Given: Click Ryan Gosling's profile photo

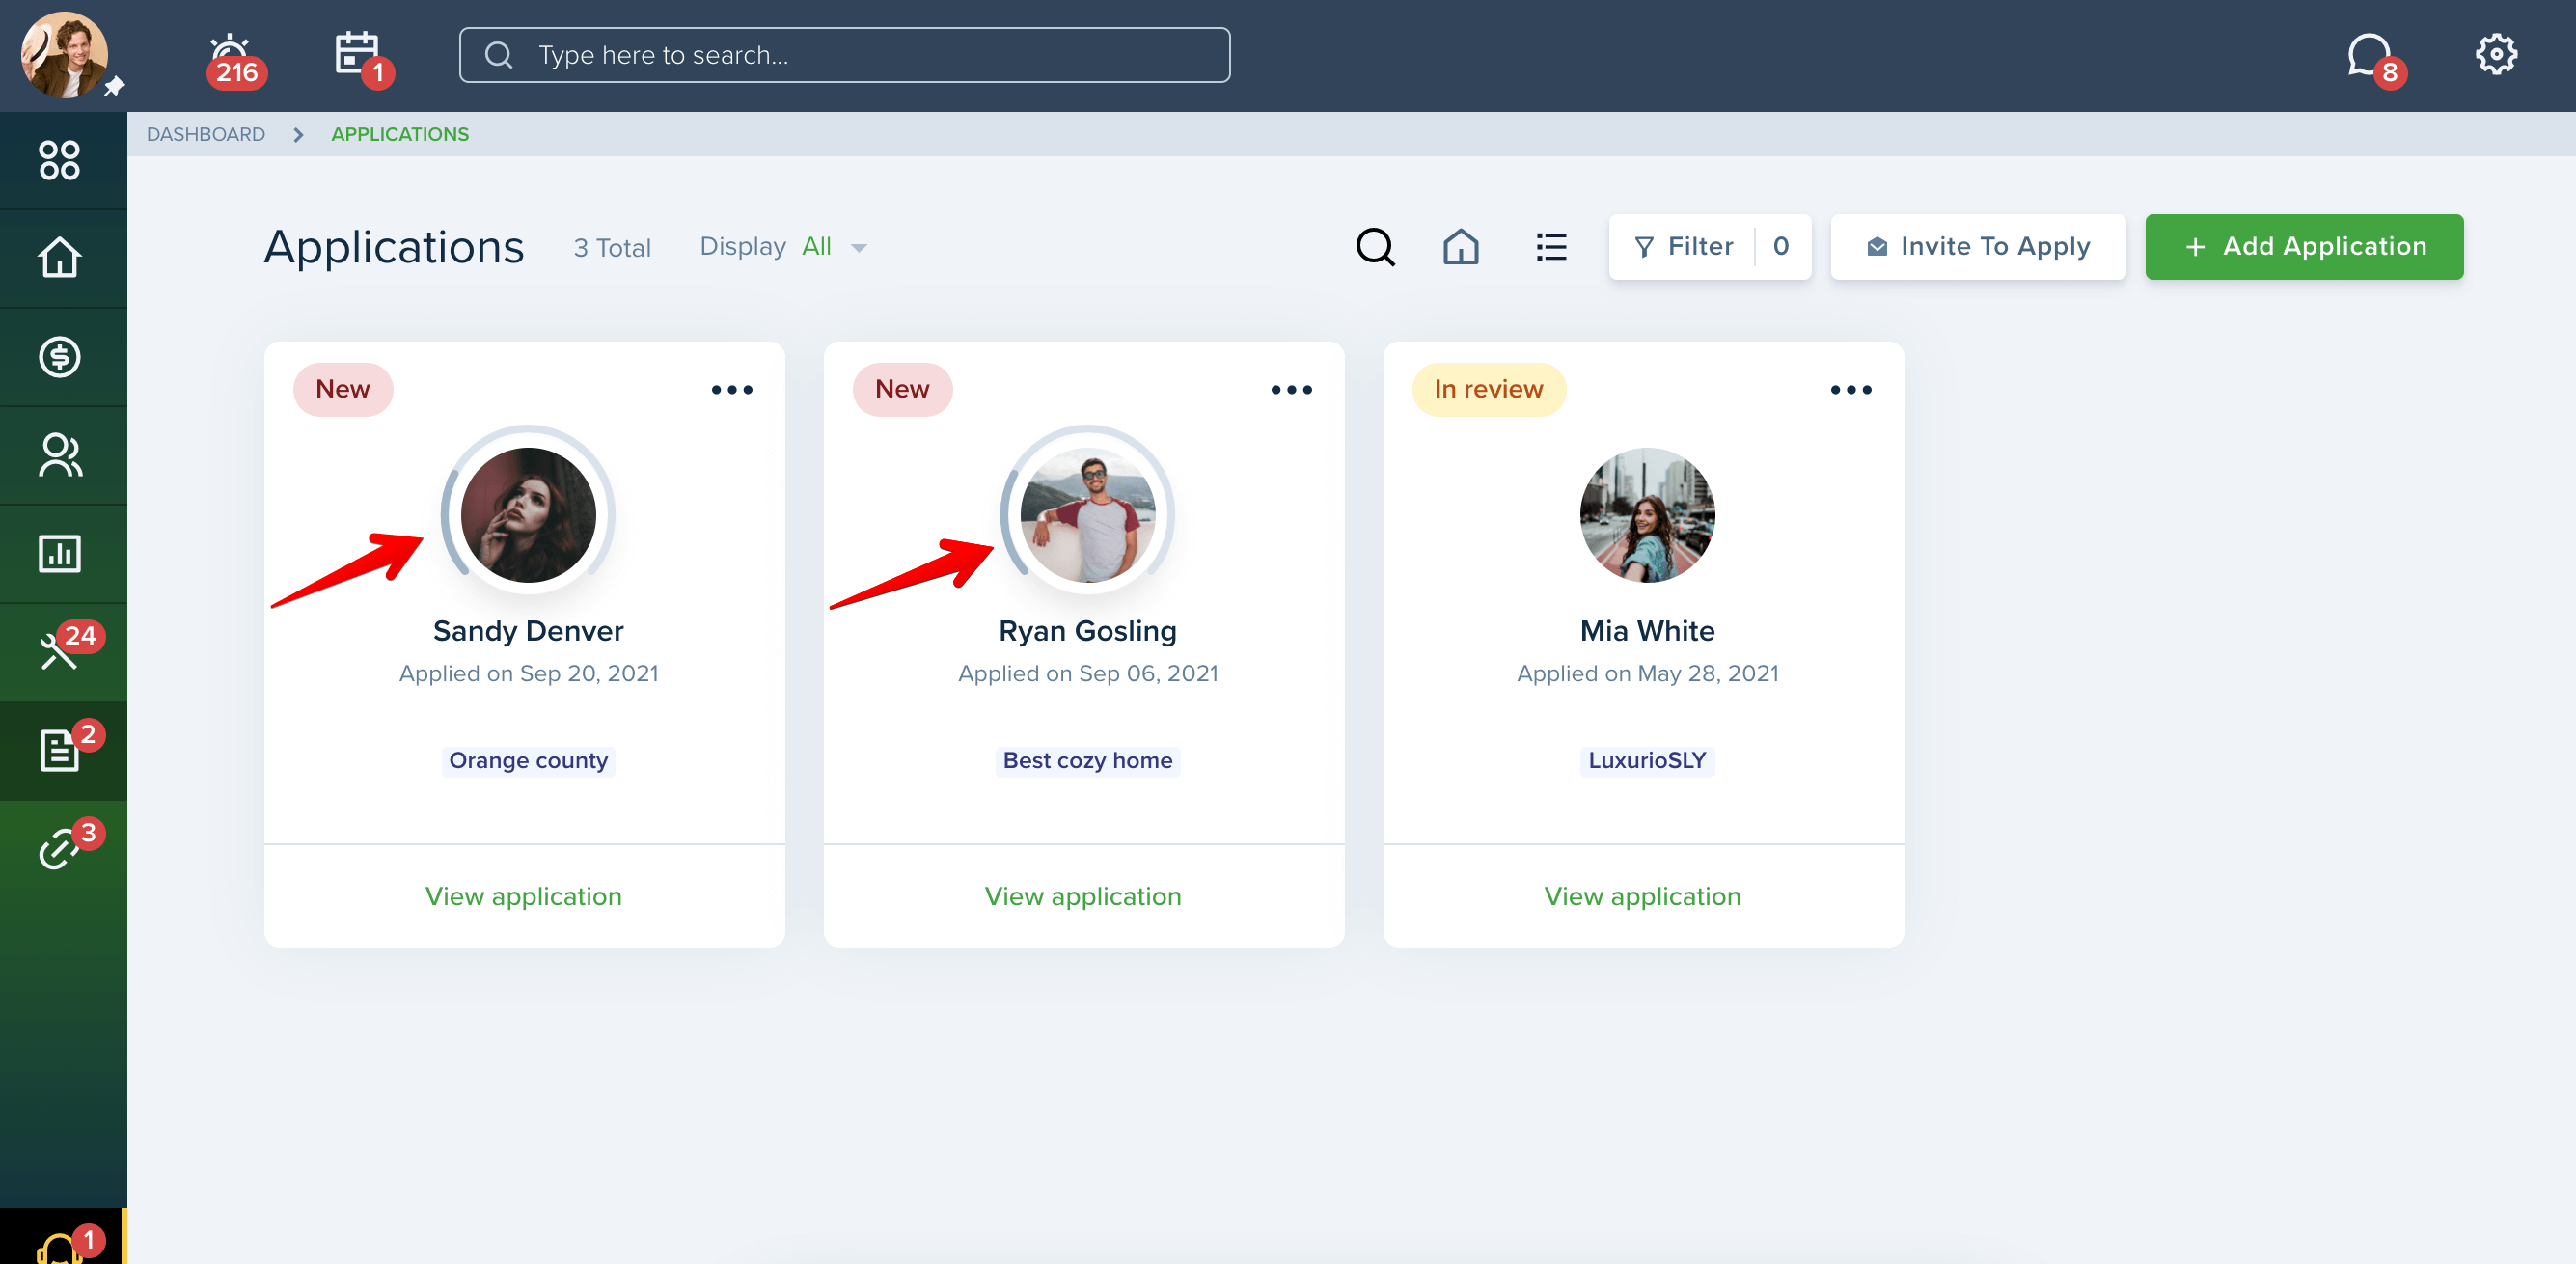Looking at the screenshot, I should [1088, 515].
